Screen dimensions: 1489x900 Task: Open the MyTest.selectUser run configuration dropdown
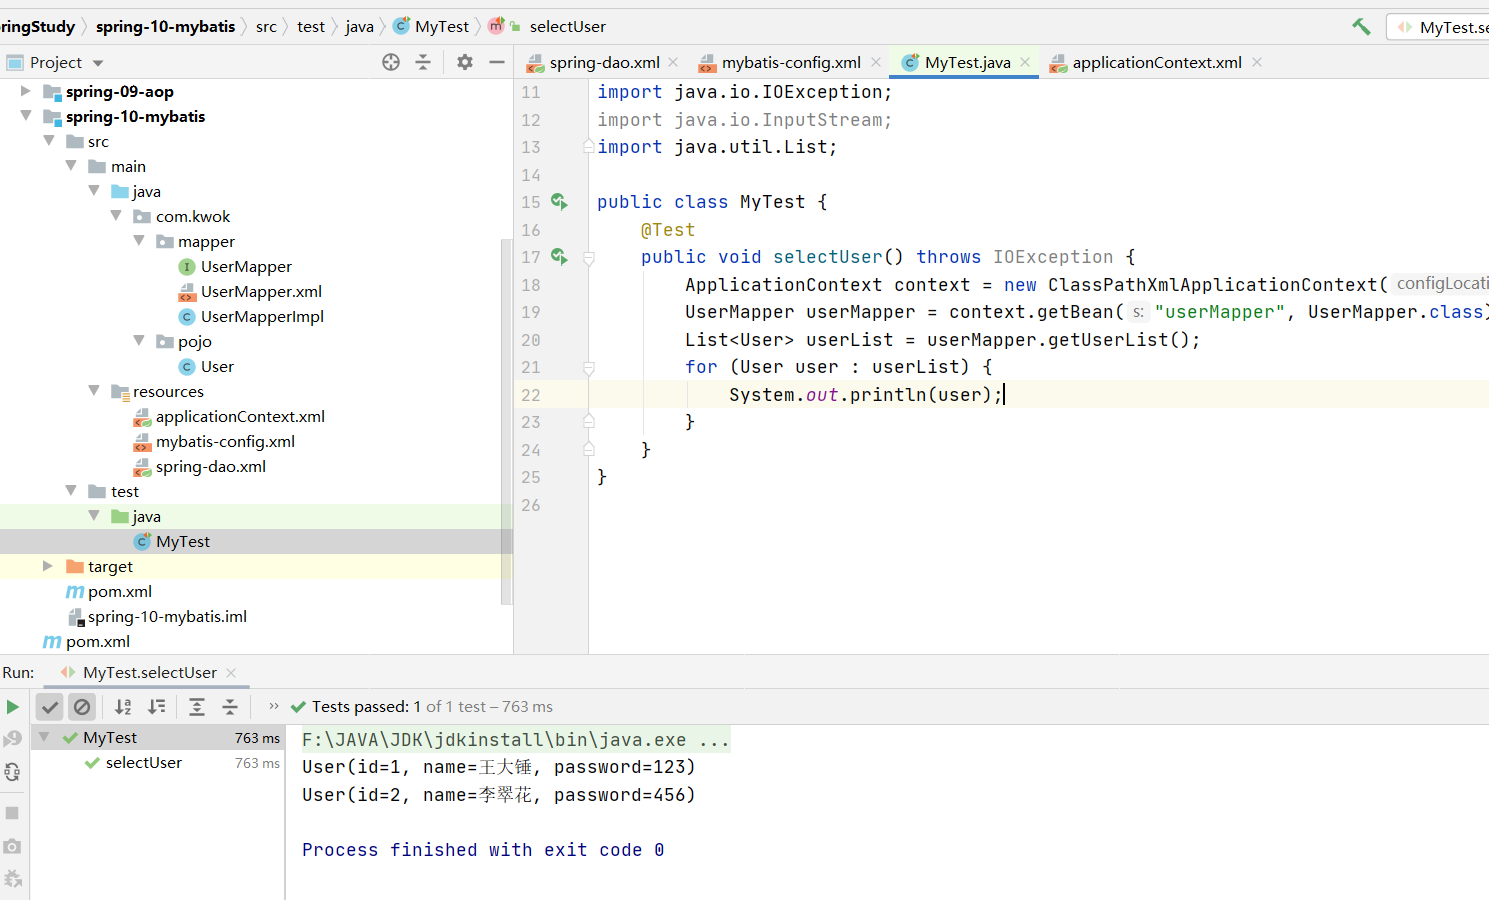tap(1440, 27)
